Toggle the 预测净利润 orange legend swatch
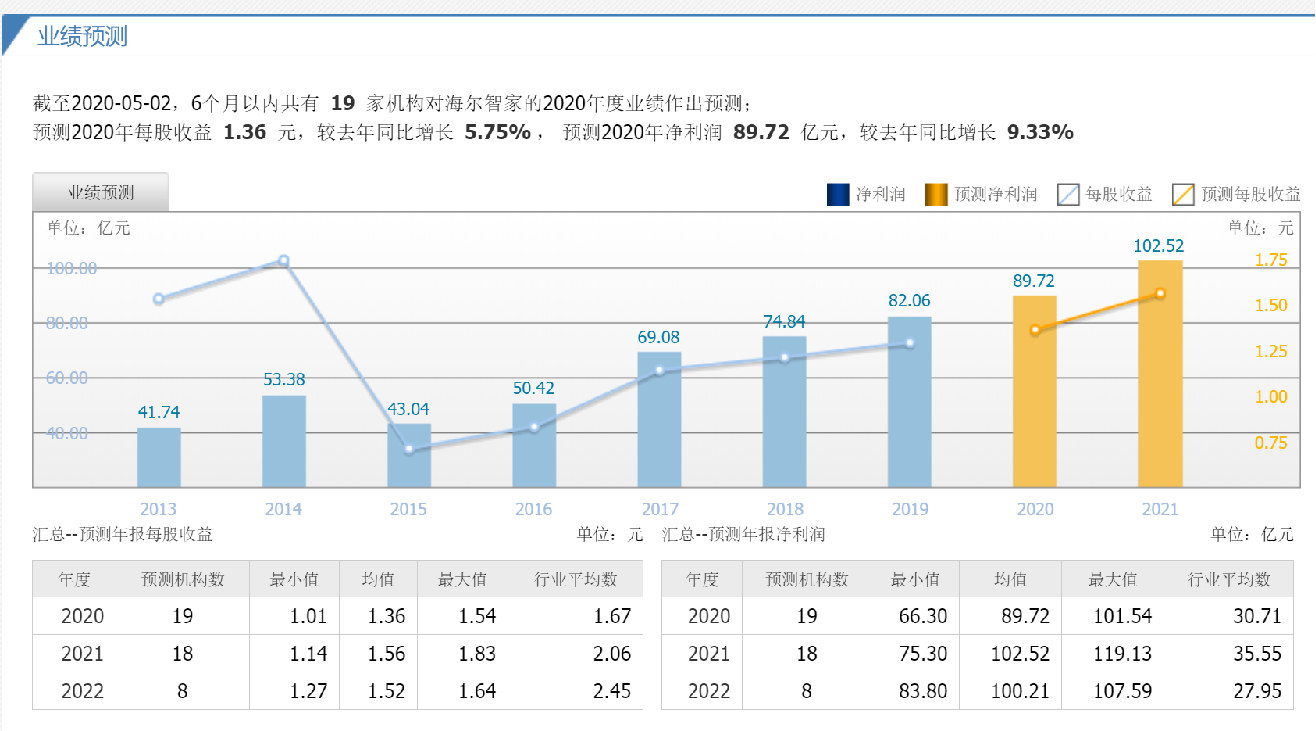This screenshot has height=731, width=1316. click(x=936, y=195)
